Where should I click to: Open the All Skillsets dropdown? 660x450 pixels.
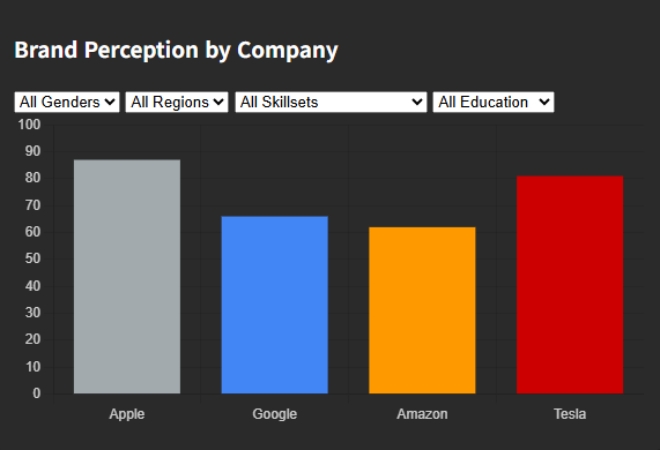331,102
